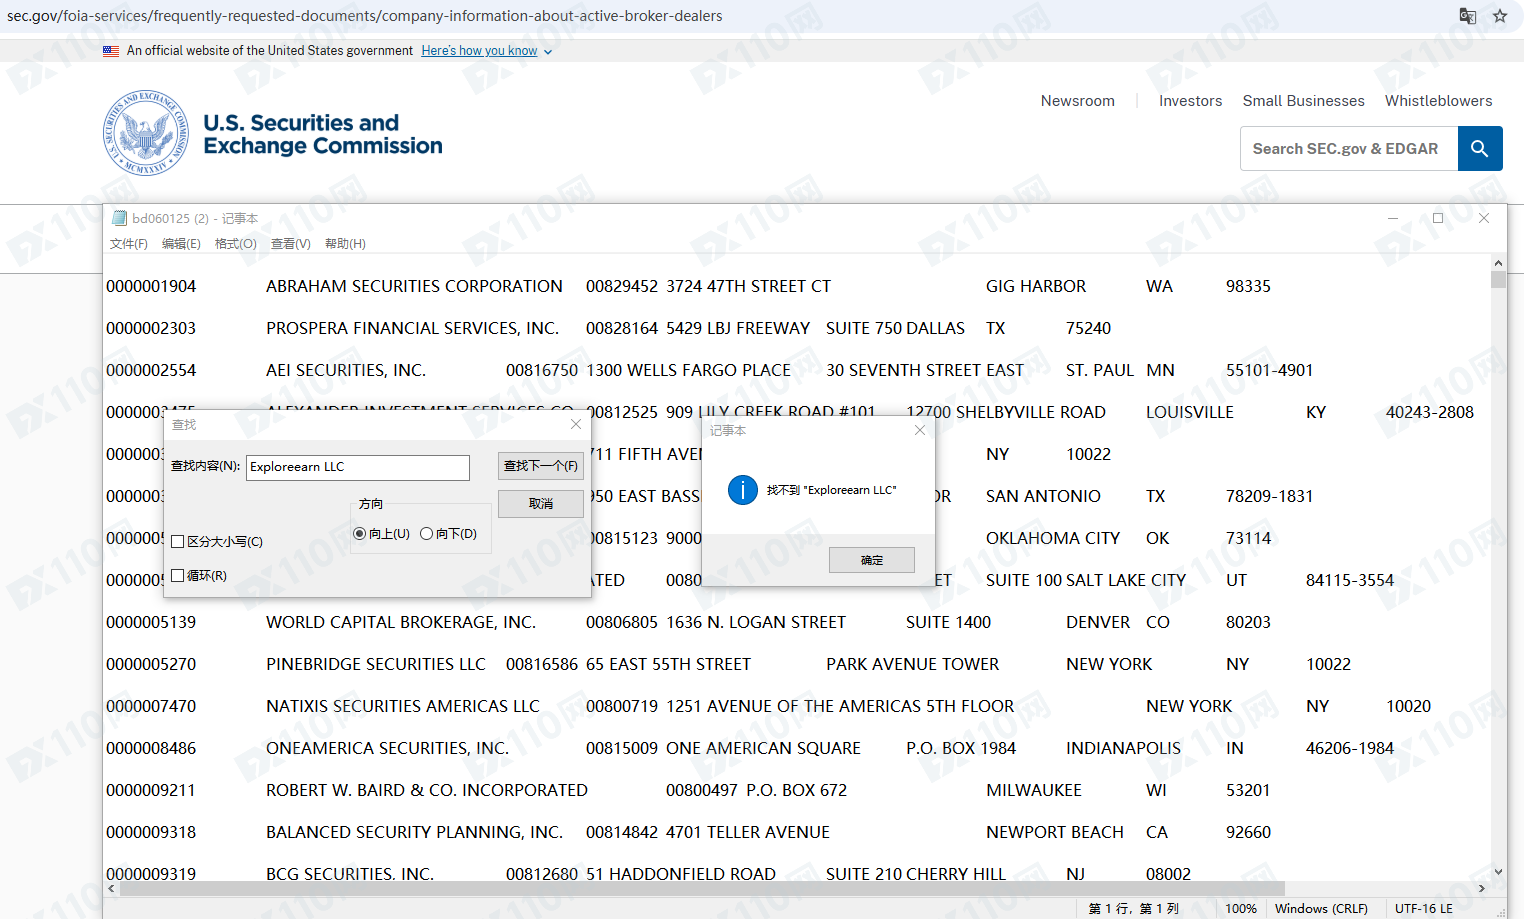Click the 取消 Cancel button in Find dialog
Viewport: 1524px width, 919px height.
[x=541, y=504]
